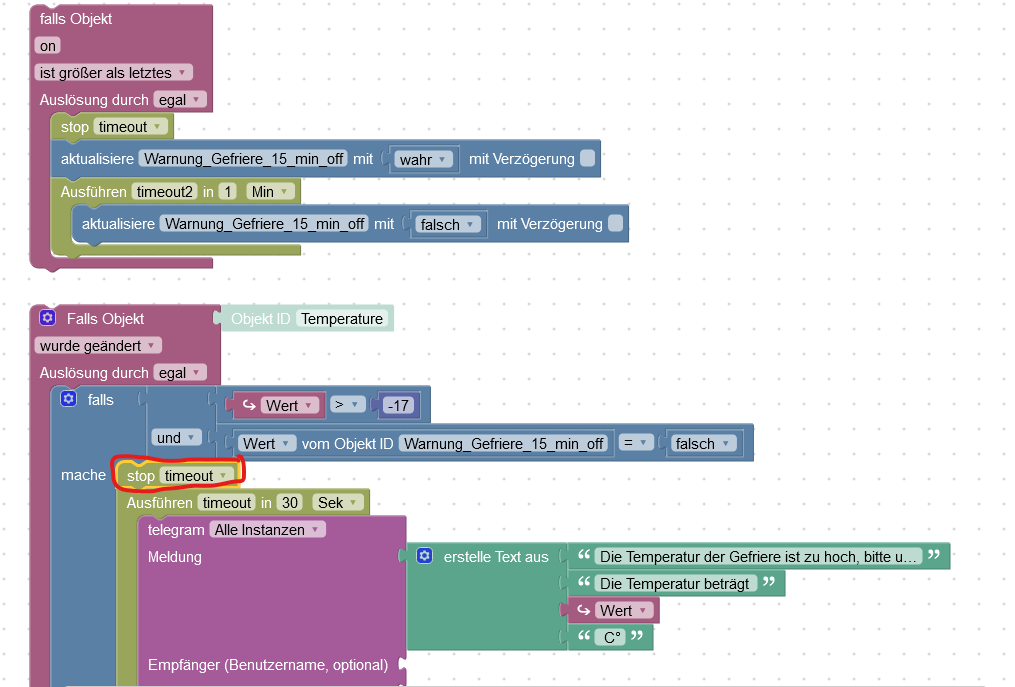
Task: Open wahr value dropdown
Action: 423,159
